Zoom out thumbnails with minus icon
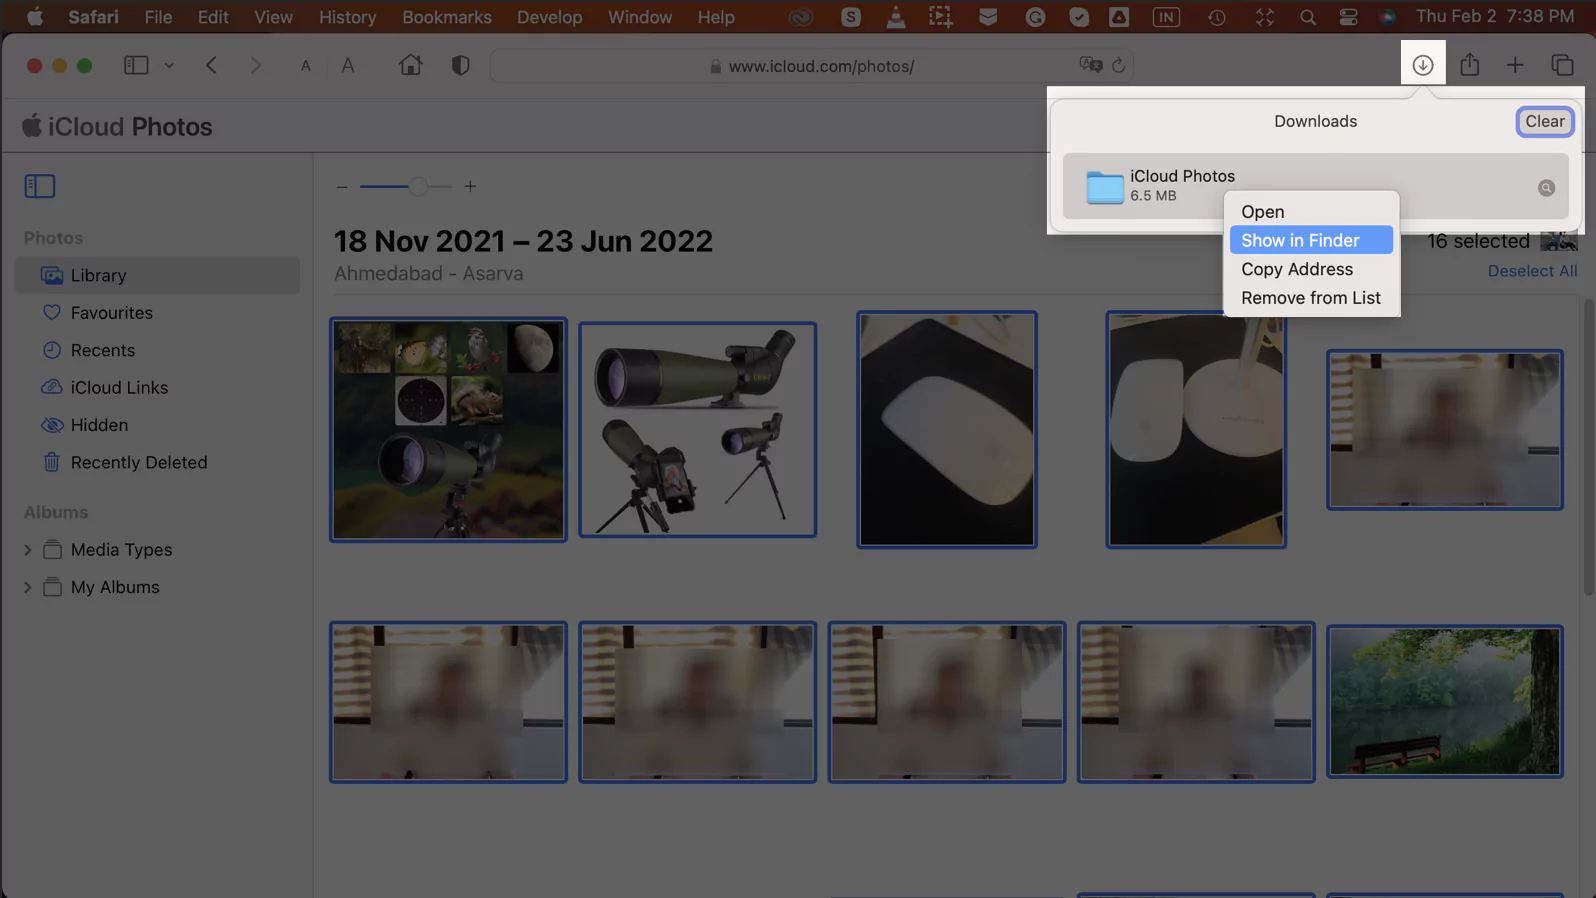 click(x=342, y=187)
